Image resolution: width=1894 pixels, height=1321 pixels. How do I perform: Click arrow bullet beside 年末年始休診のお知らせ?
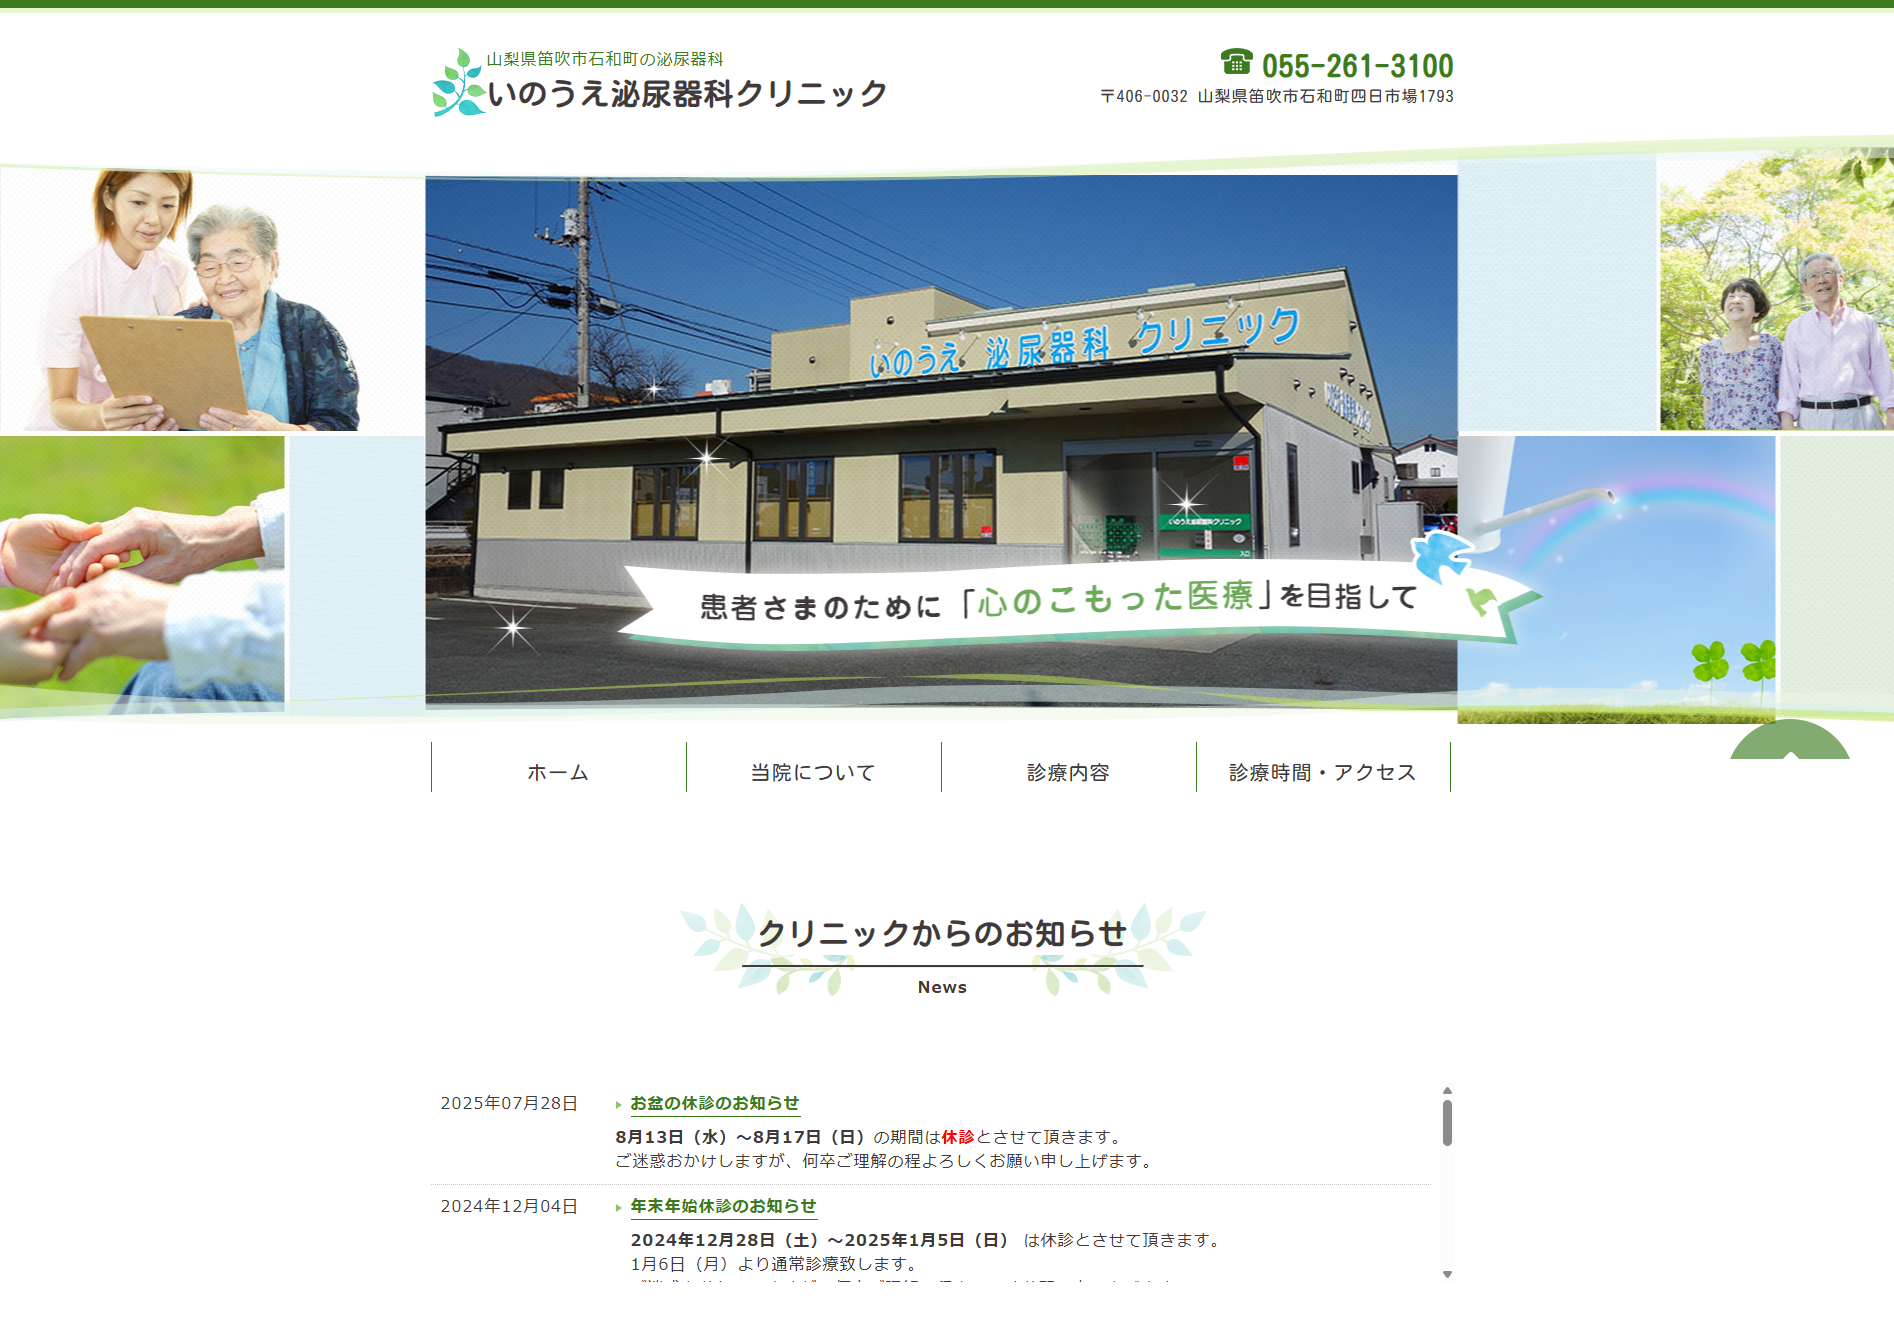coord(619,1208)
